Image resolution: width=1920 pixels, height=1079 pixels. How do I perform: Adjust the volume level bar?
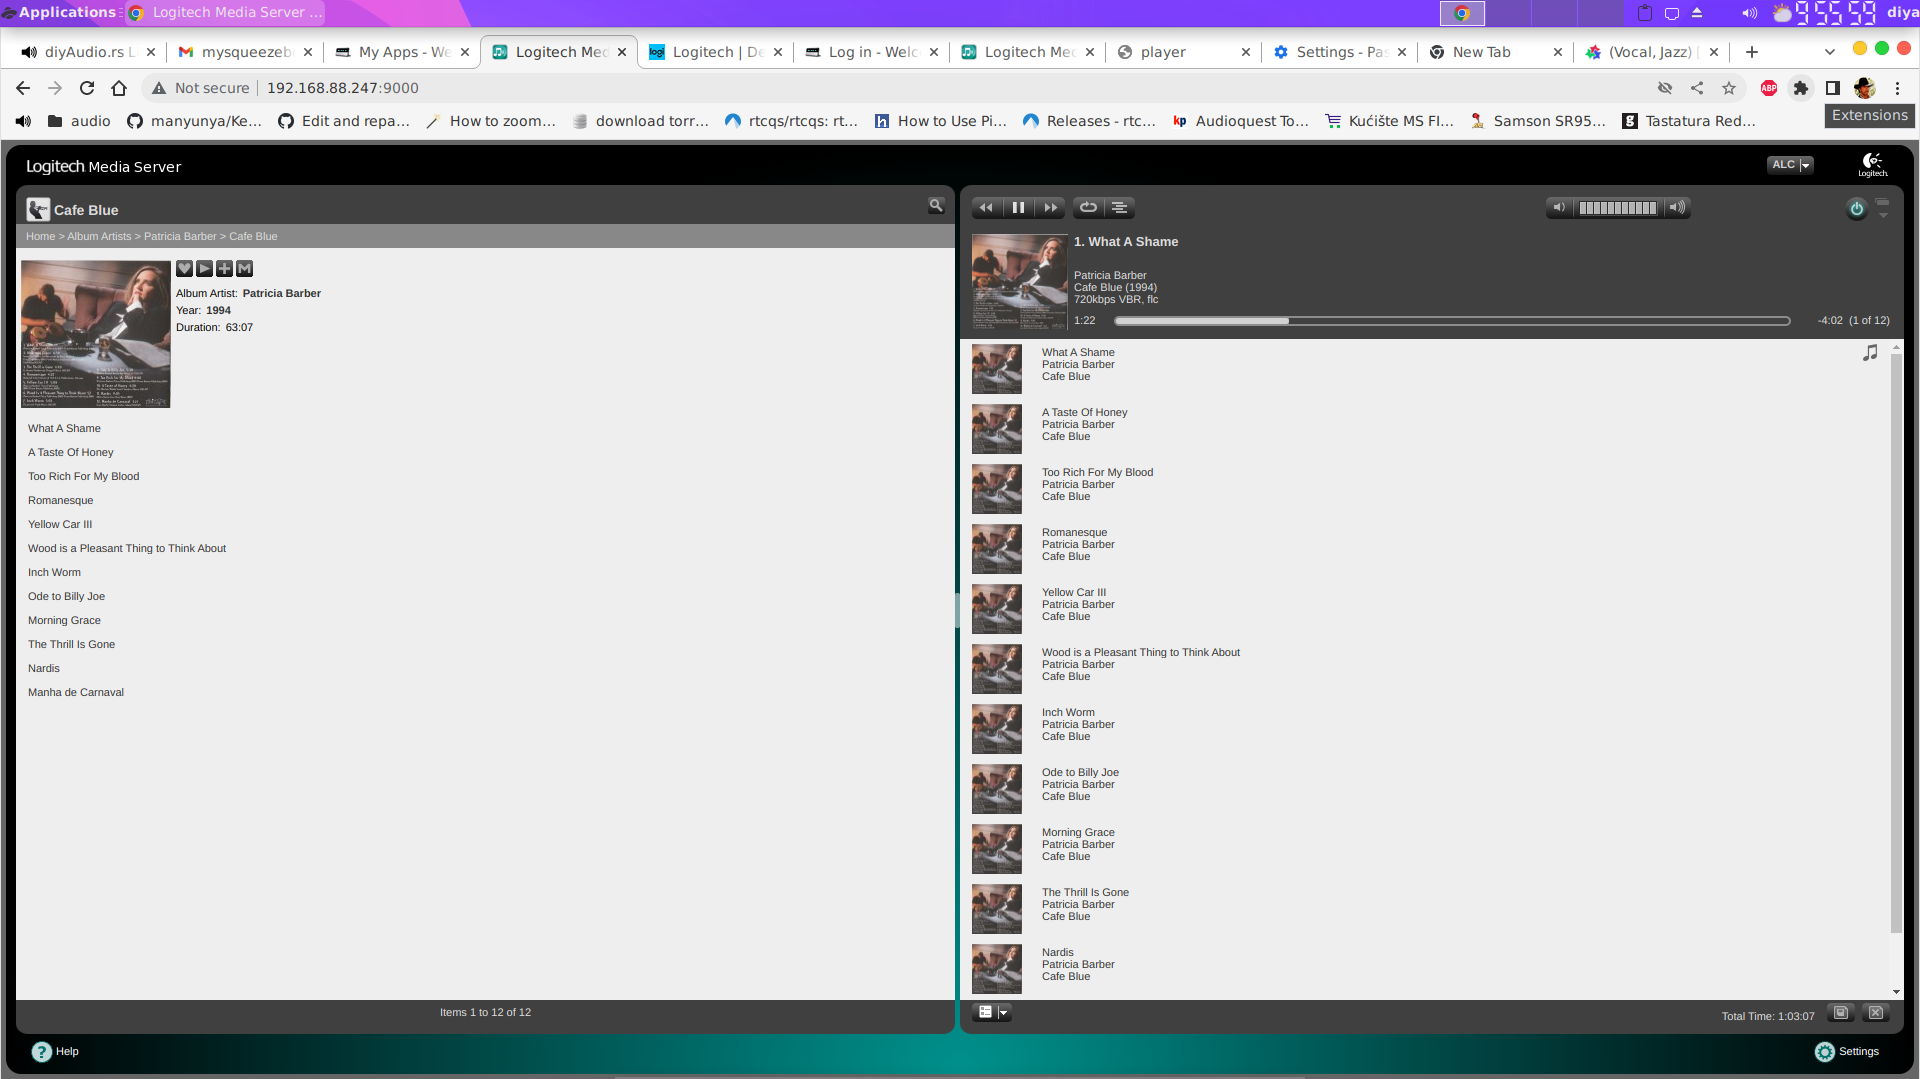click(1618, 208)
